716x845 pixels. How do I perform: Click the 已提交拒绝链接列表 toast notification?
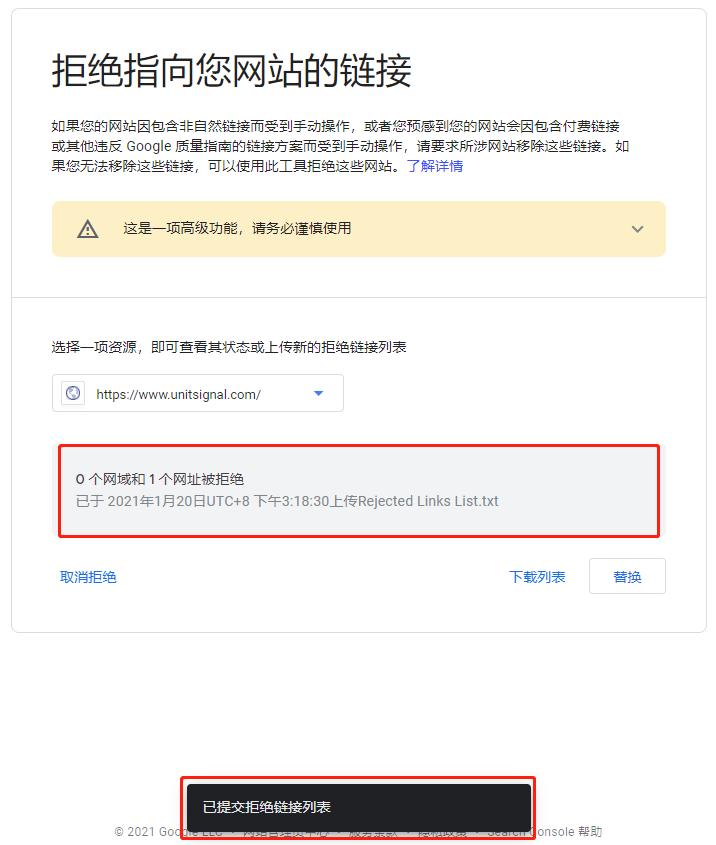[x=359, y=807]
